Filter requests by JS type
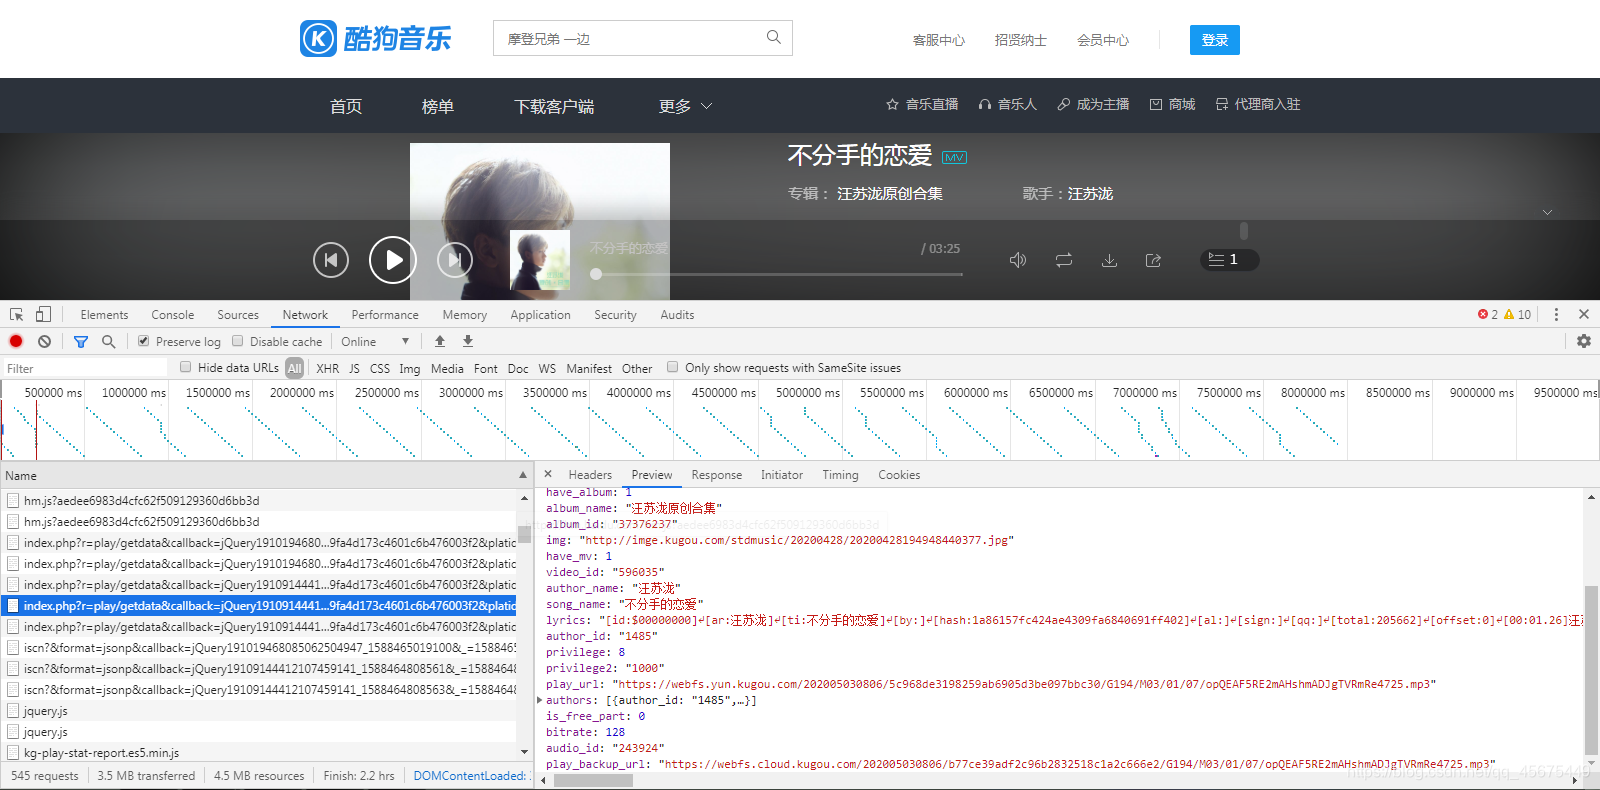Viewport: 1600px width, 790px height. (354, 368)
